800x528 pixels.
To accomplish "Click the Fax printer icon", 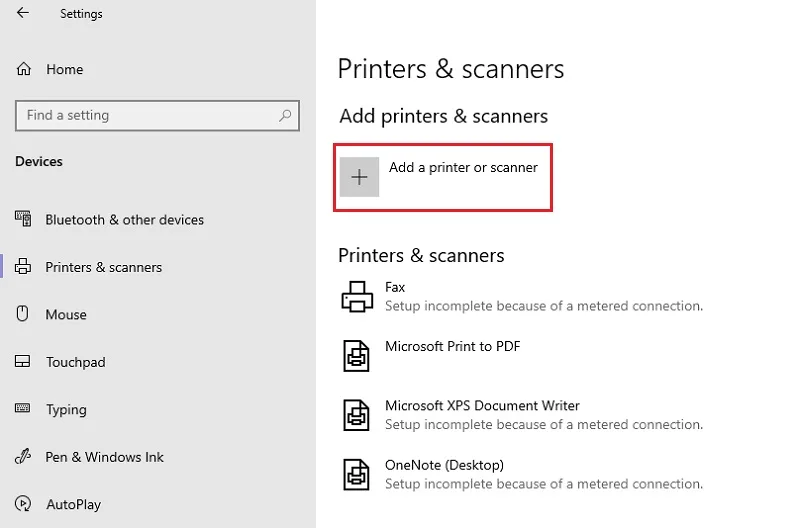I will click(357, 296).
